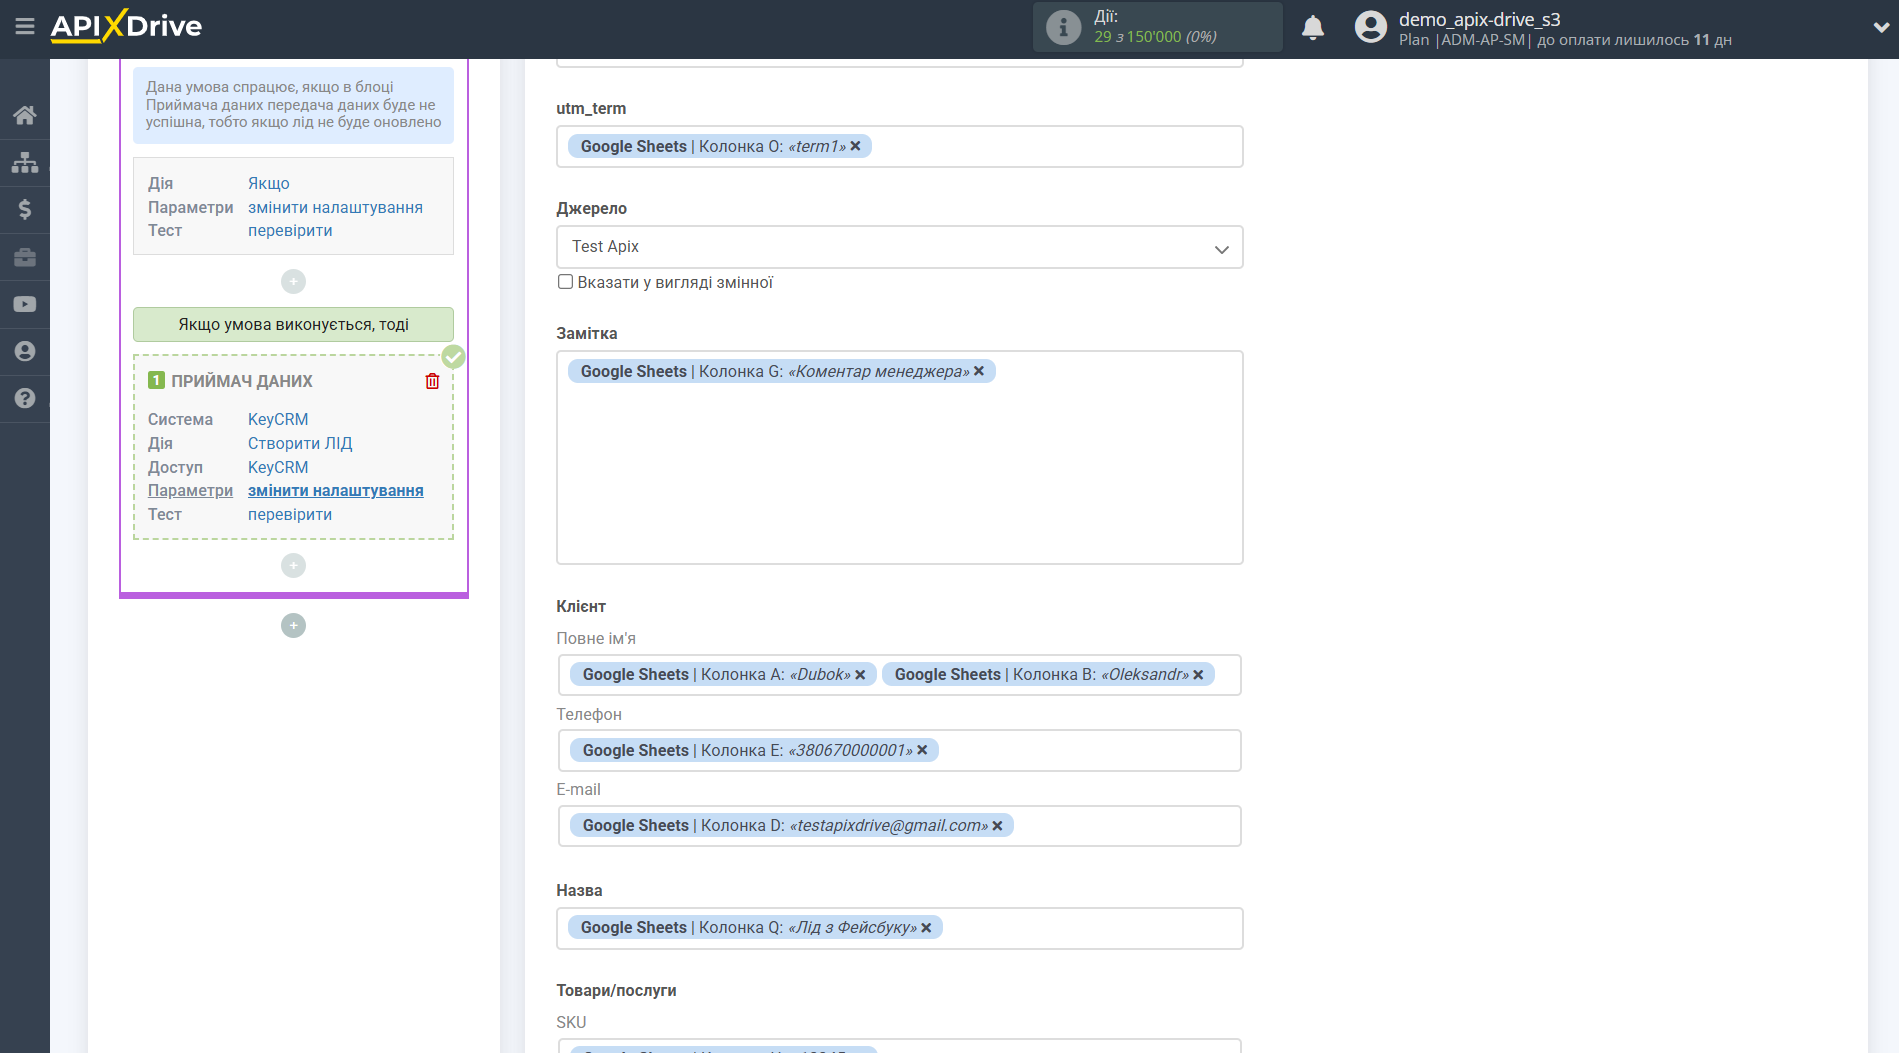
Task: Click into Телефон field
Action: click(x=899, y=750)
